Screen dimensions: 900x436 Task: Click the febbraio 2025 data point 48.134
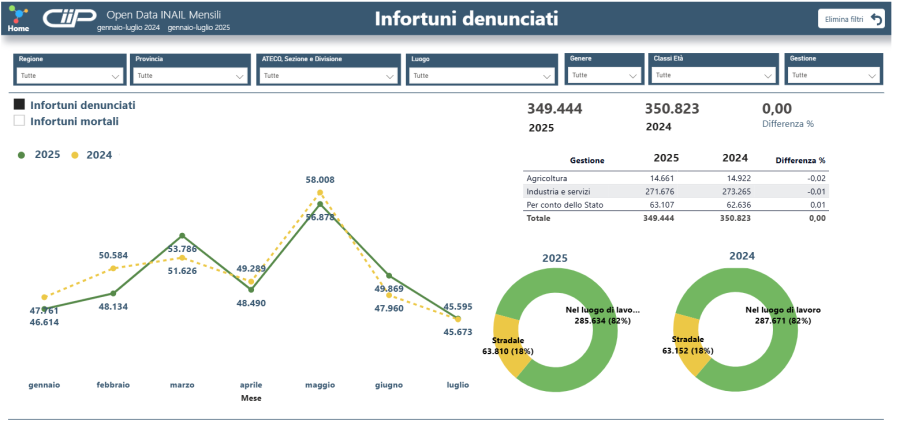[113, 293]
